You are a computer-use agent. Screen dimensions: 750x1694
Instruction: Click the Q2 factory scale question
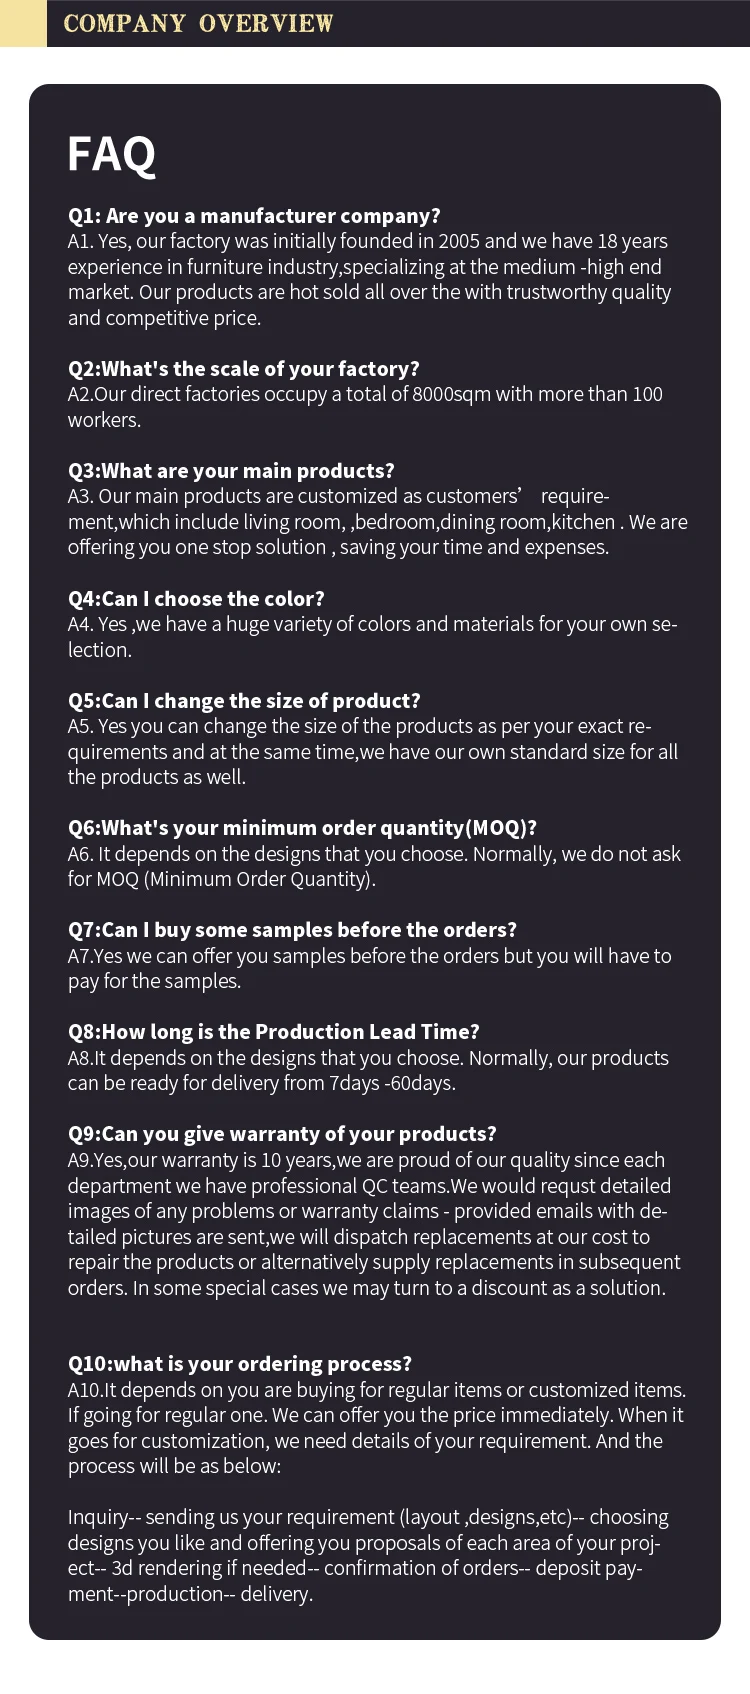tap(244, 369)
